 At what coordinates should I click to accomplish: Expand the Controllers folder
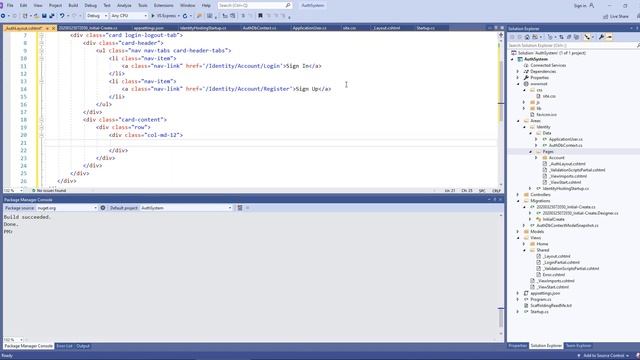pos(518,195)
